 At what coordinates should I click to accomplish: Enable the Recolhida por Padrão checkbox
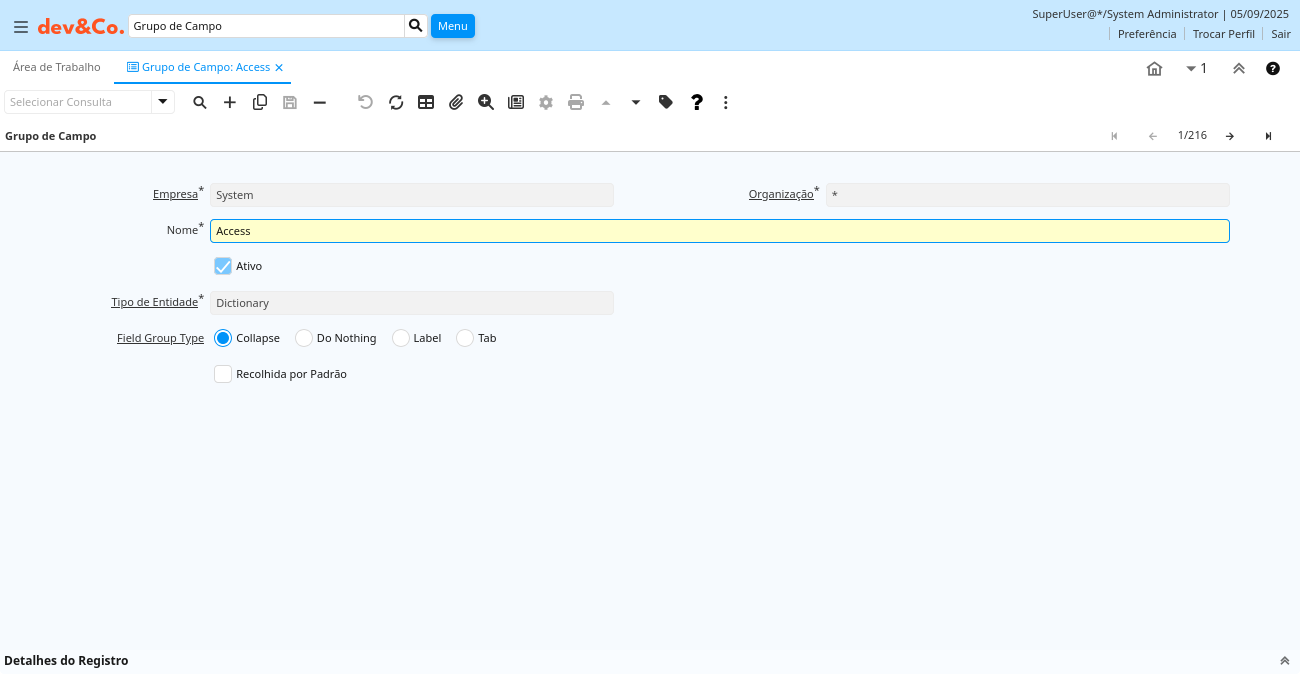click(x=223, y=374)
